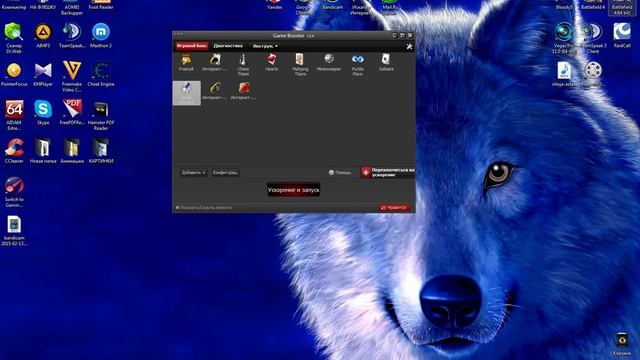Open the Добавить dropdown
640x360 pixels.
pos(193,173)
